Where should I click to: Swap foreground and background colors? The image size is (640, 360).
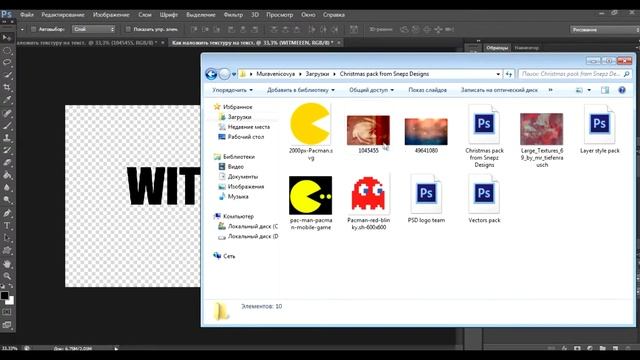tap(11, 287)
